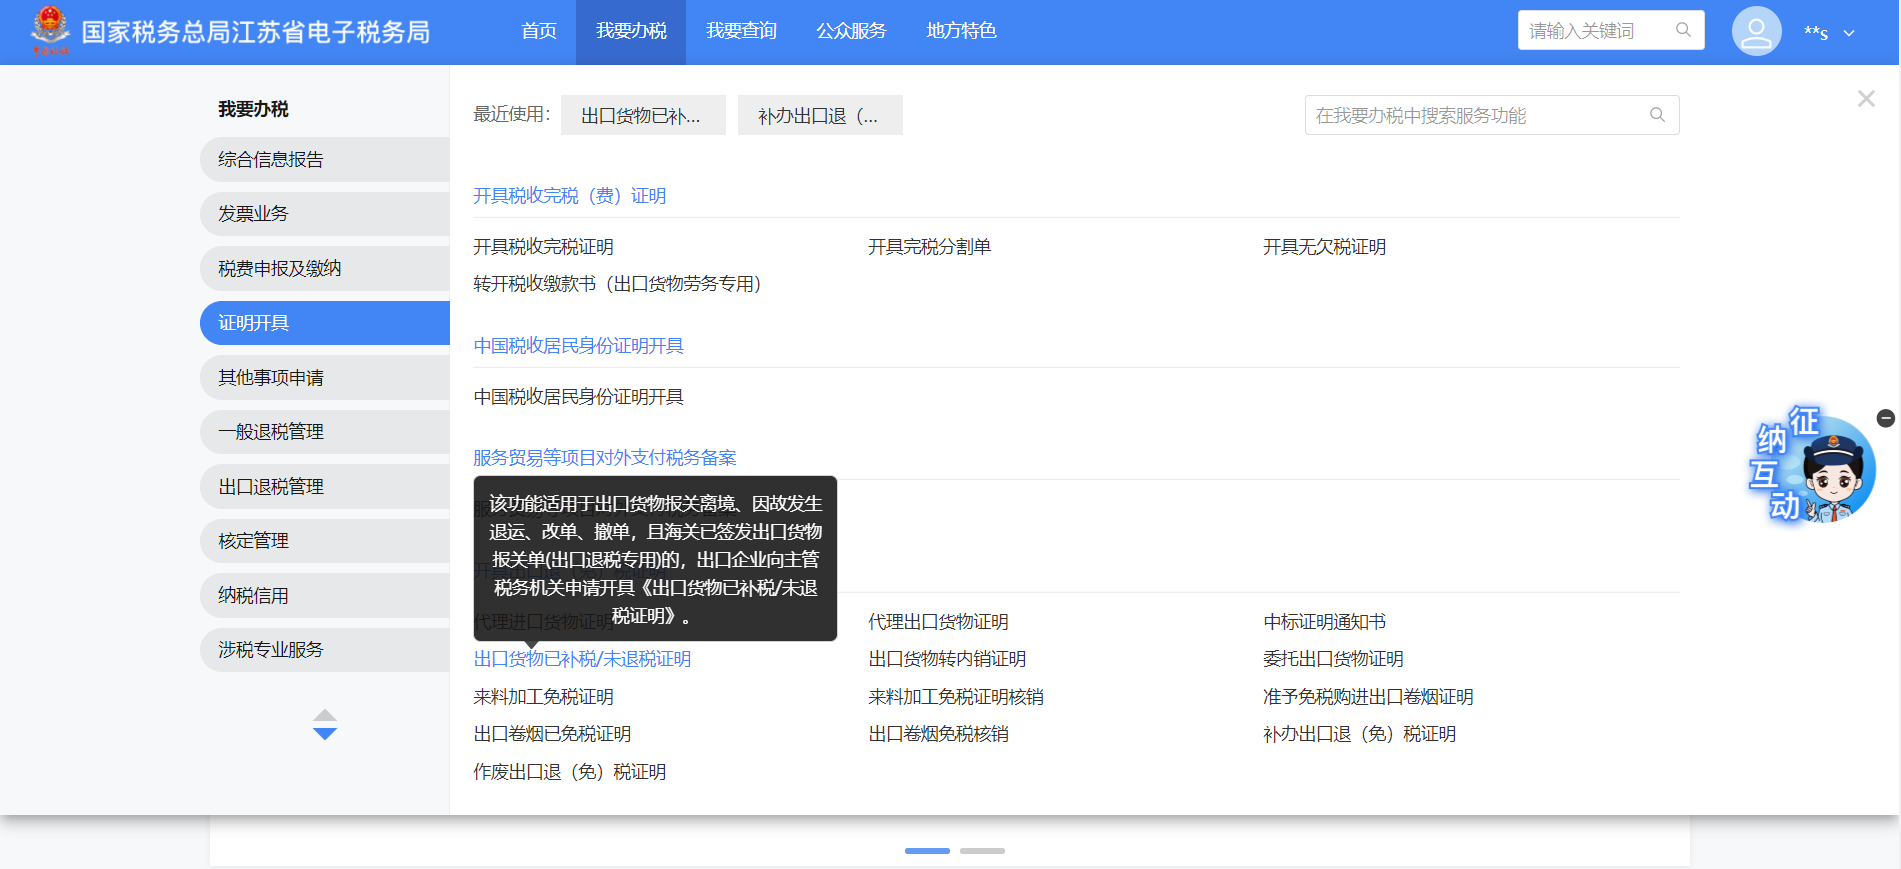Close the 我要办税 panel with X
Viewport: 1901px width, 869px height.
[1866, 99]
